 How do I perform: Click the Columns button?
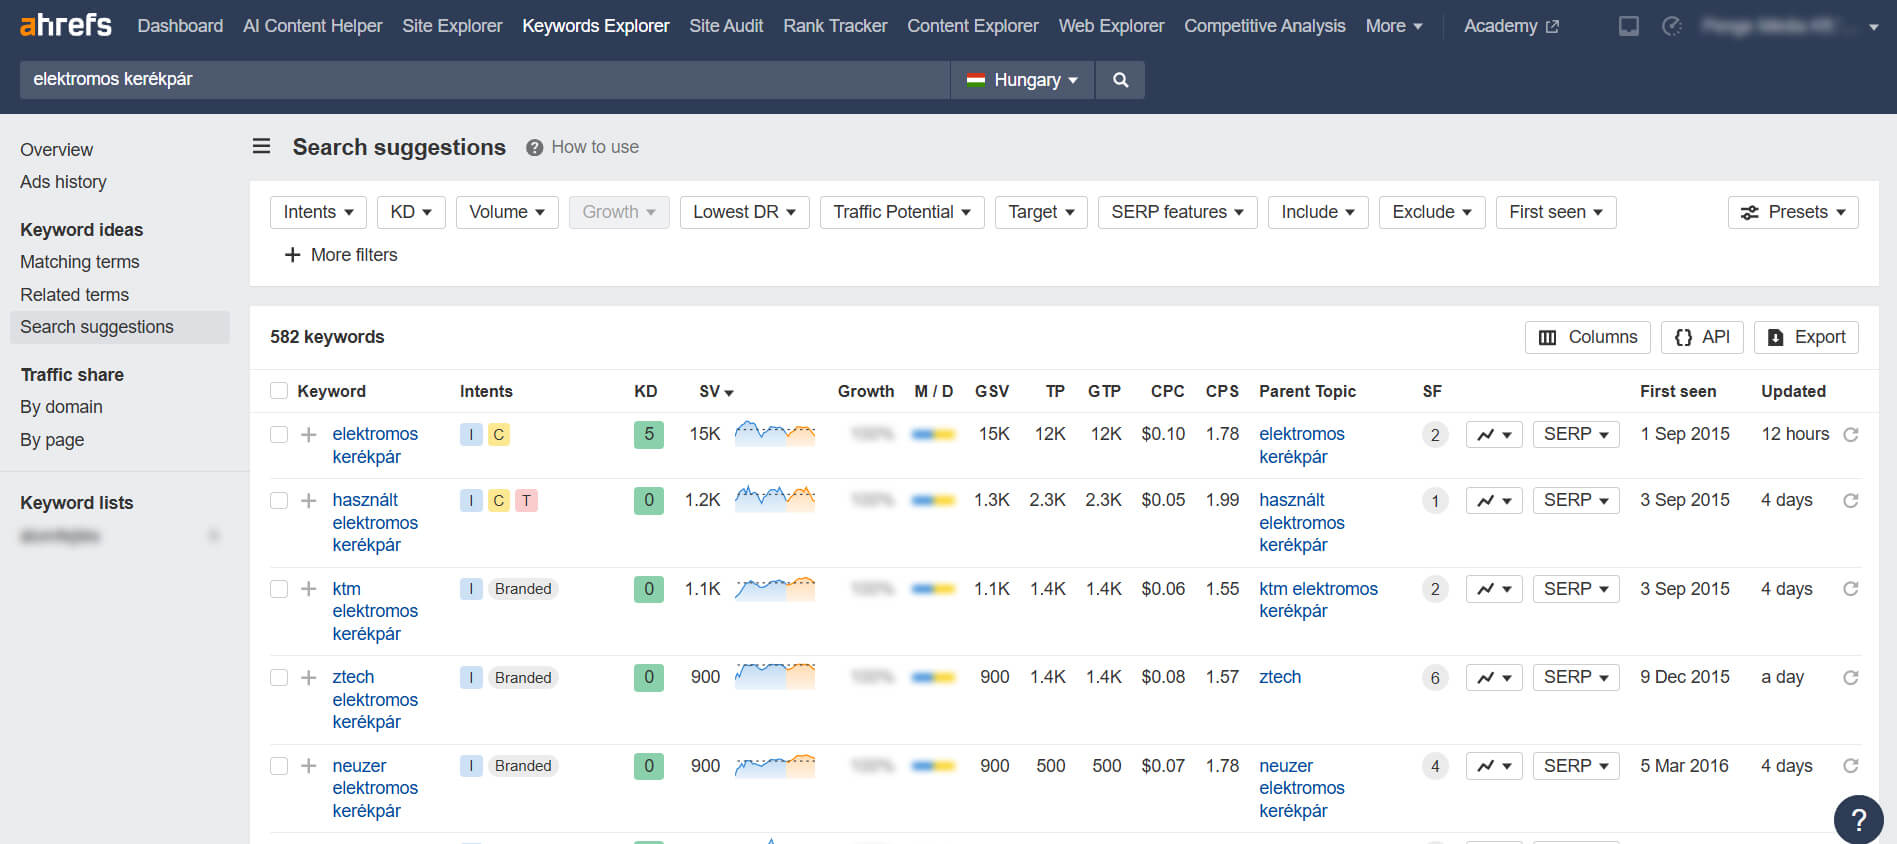click(x=1588, y=337)
